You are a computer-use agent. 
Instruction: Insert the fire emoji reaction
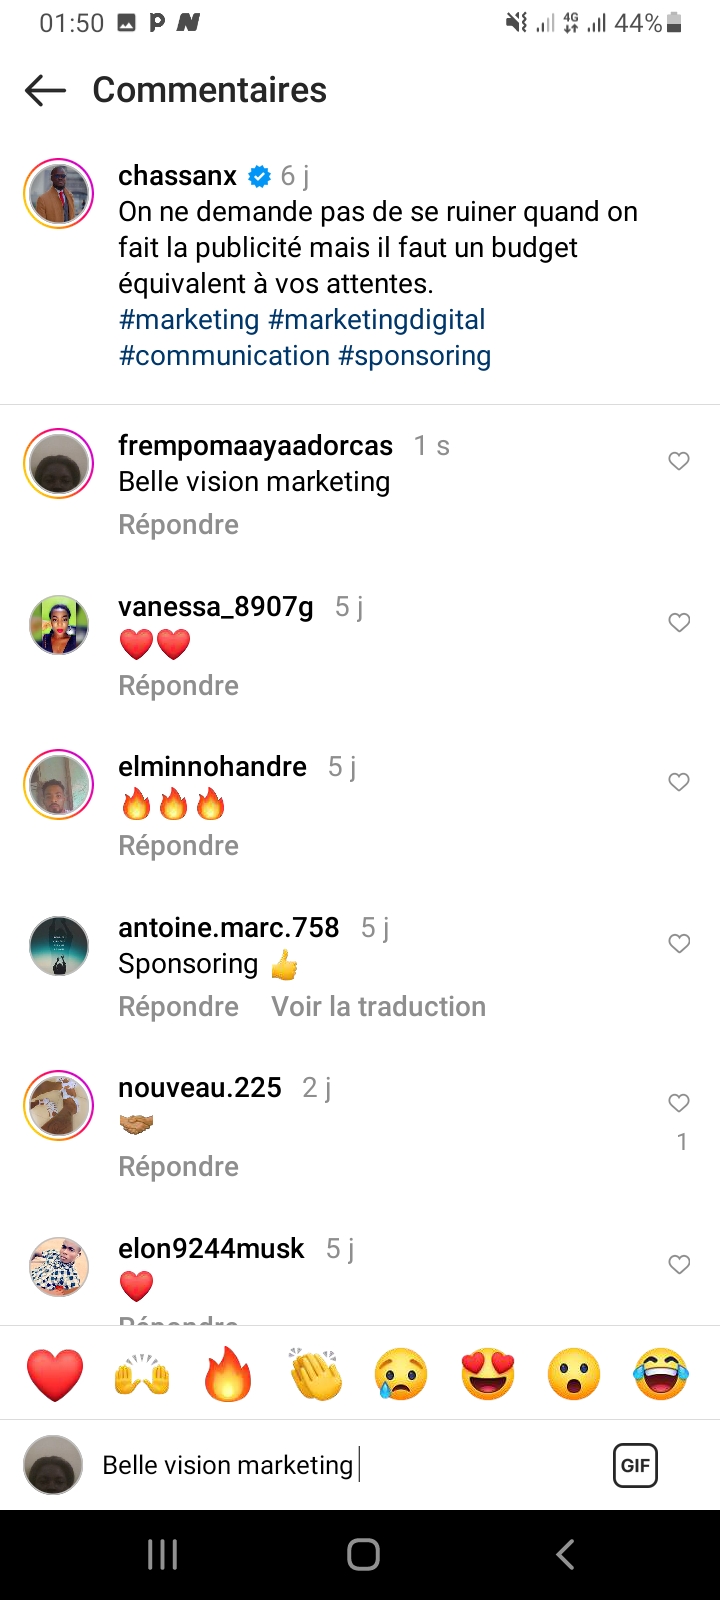pyautogui.click(x=228, y=1374)
